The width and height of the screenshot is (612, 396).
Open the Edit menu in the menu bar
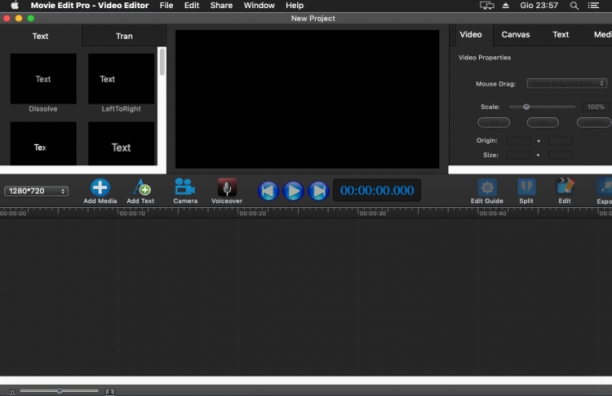192,5
